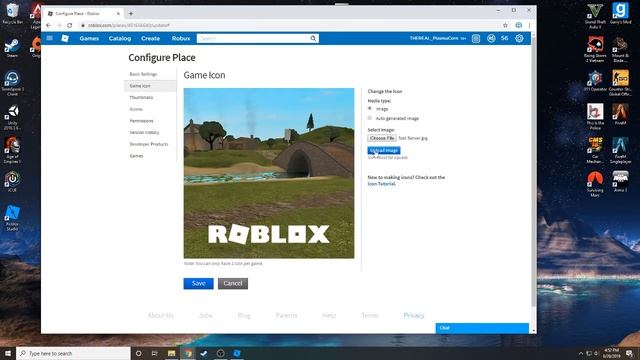Open File Explorer from the taskbar
The image size is (640, 360).
tap(171, 353)
